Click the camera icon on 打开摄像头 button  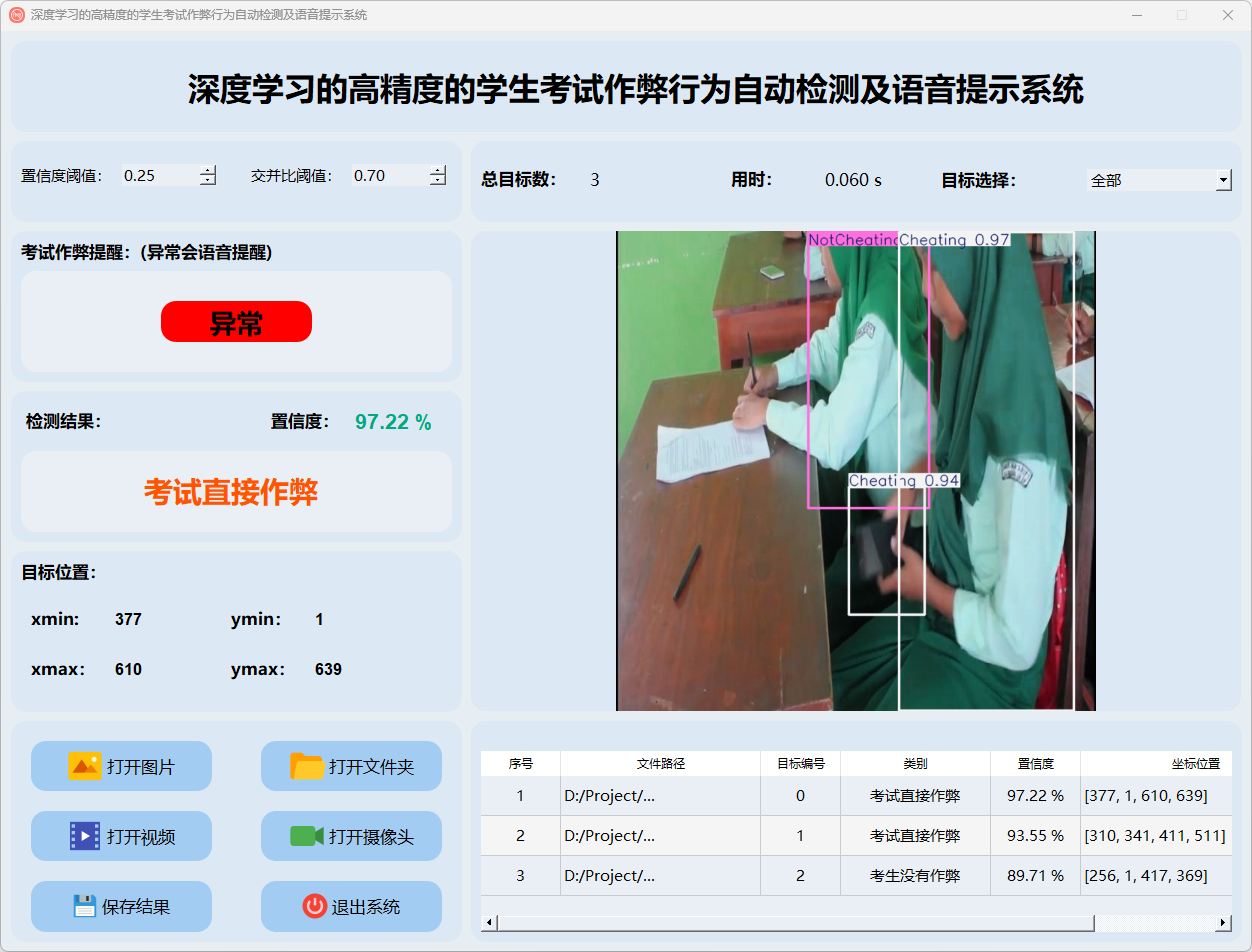click(307, 836)
